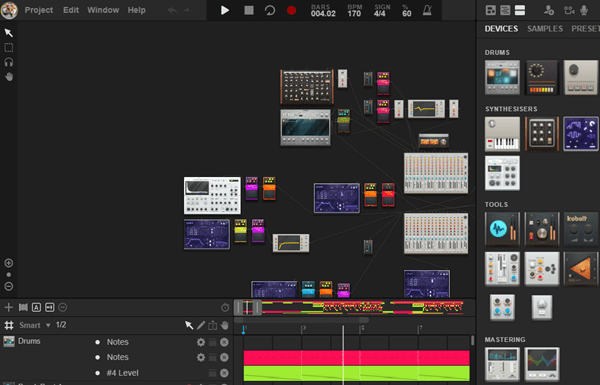Select the marquee selection tool

point(8,47)
